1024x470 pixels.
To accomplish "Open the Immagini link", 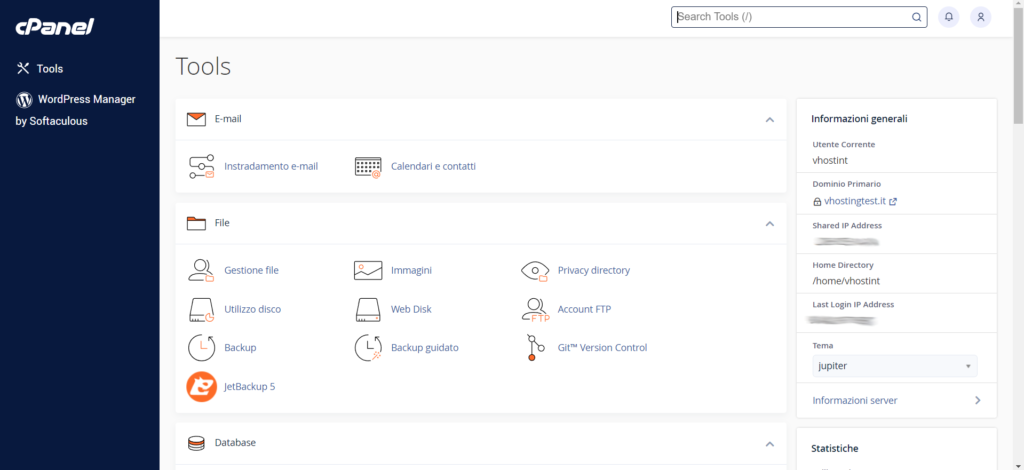I will tap(411, 270).
